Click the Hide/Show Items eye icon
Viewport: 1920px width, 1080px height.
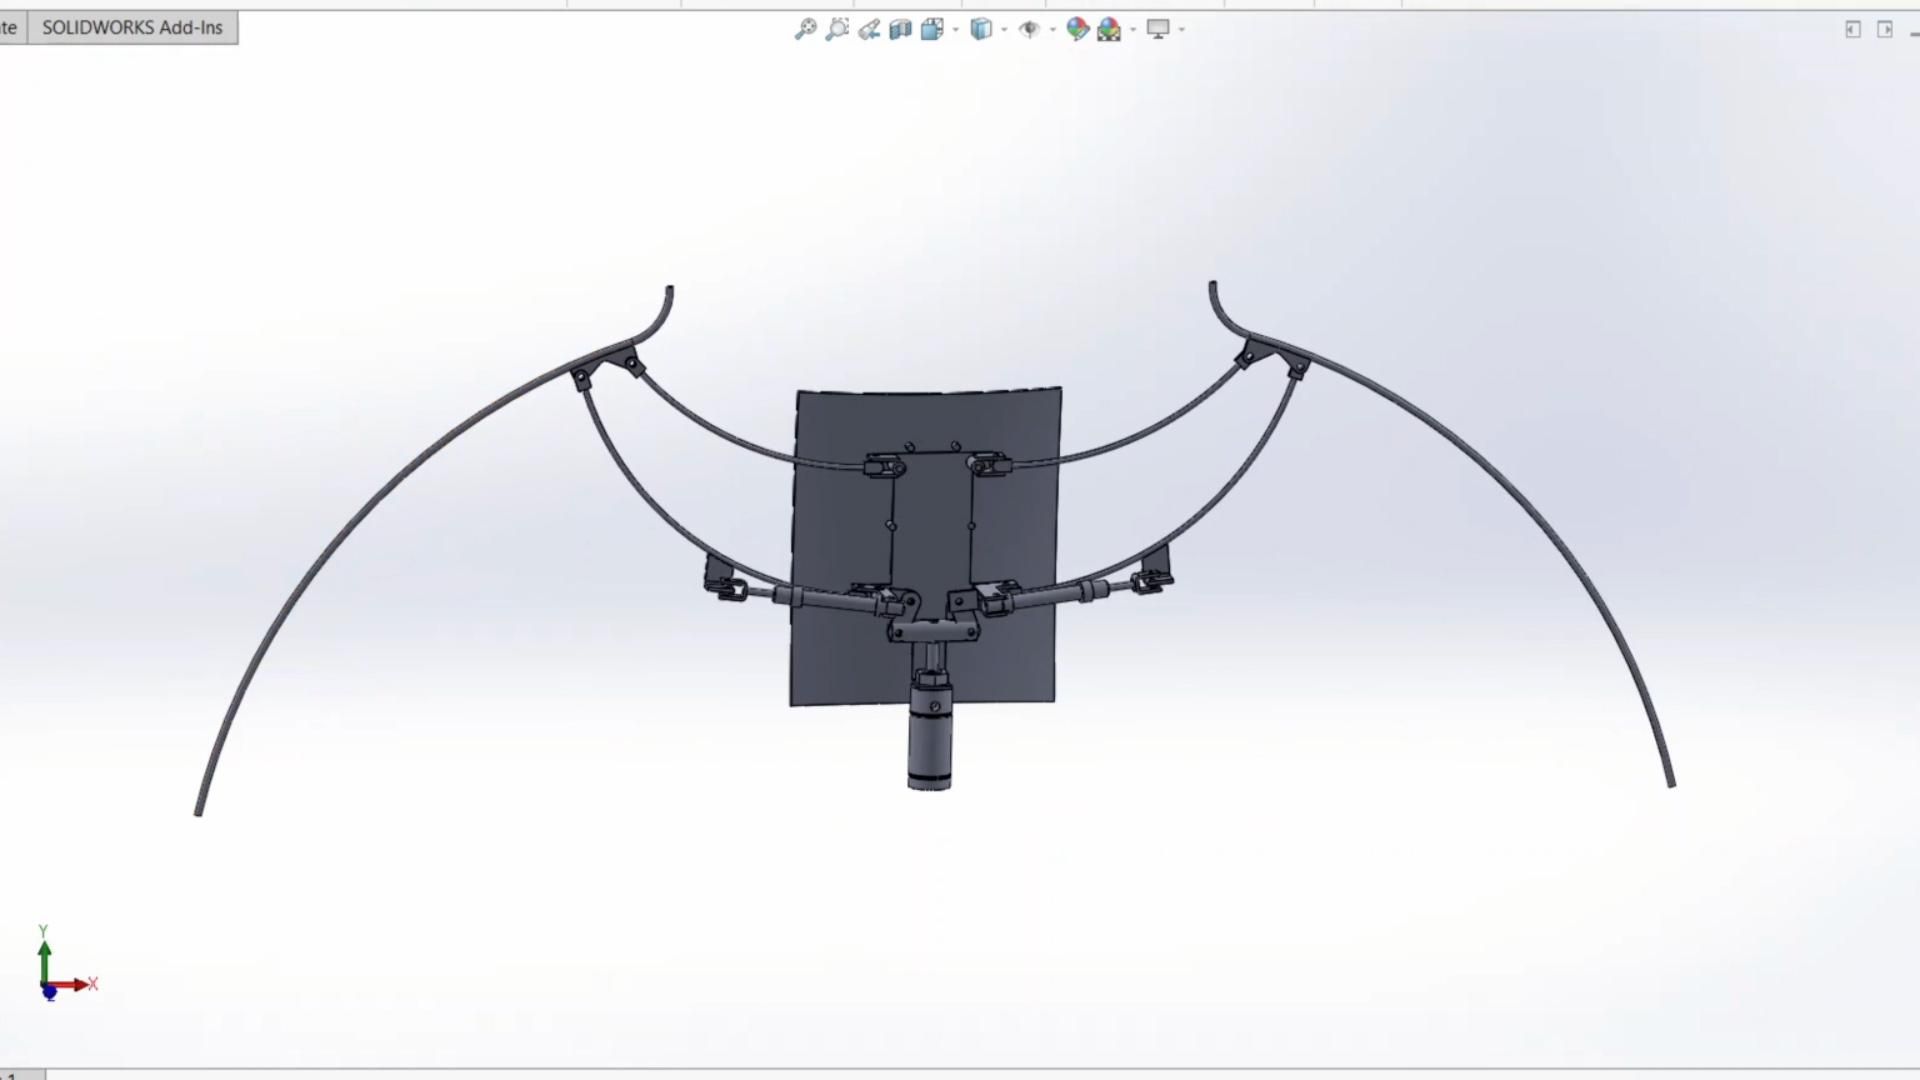[1030, 29]
